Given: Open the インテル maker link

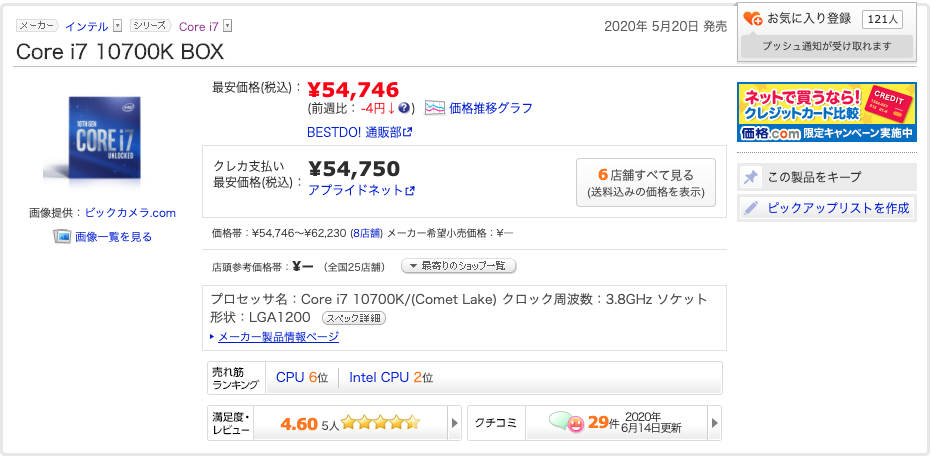Looking at the screenshot, I should coord(86,26).
